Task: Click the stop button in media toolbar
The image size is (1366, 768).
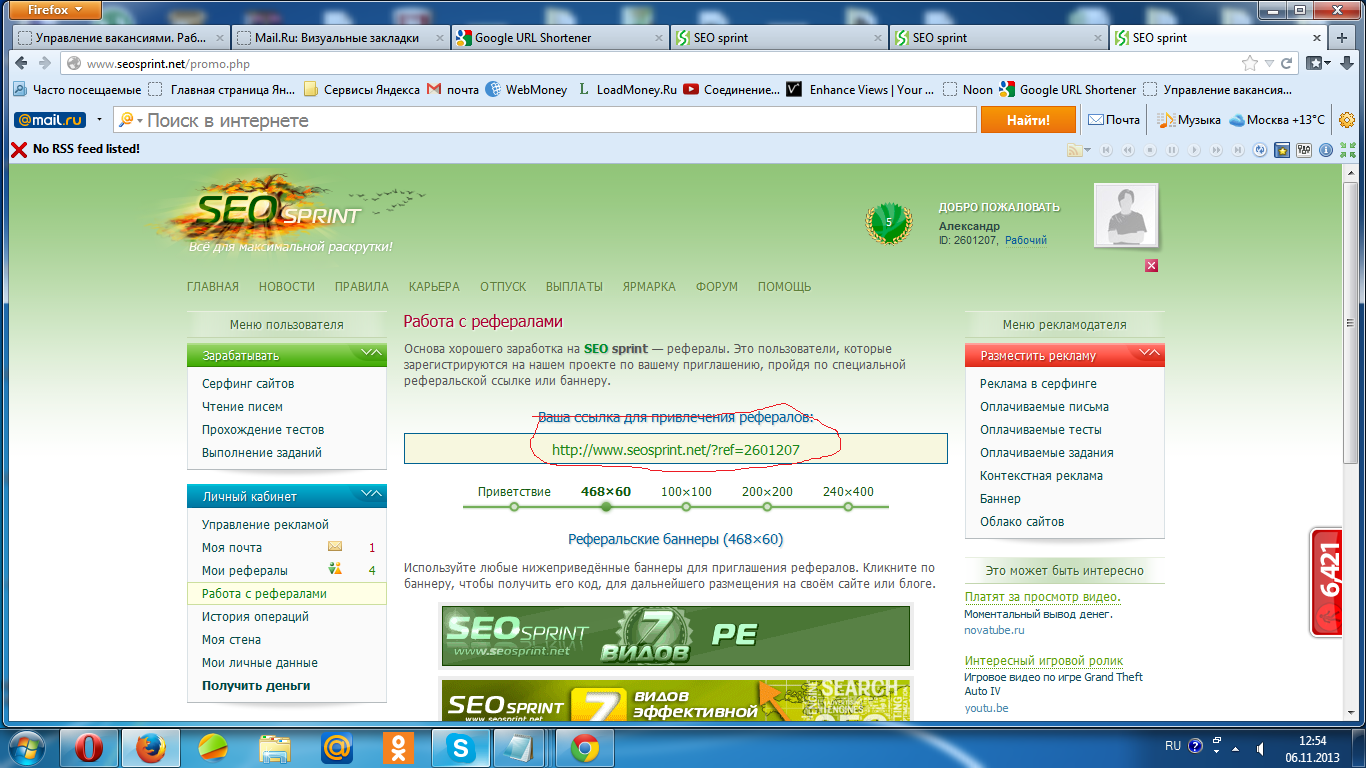Action: (1149, 150)
